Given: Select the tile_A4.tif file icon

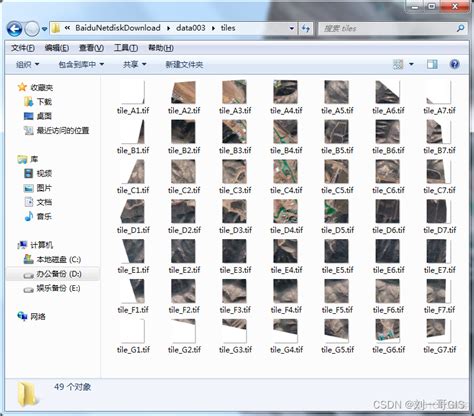Looking at the screenshot, I should tap(285, 92).
